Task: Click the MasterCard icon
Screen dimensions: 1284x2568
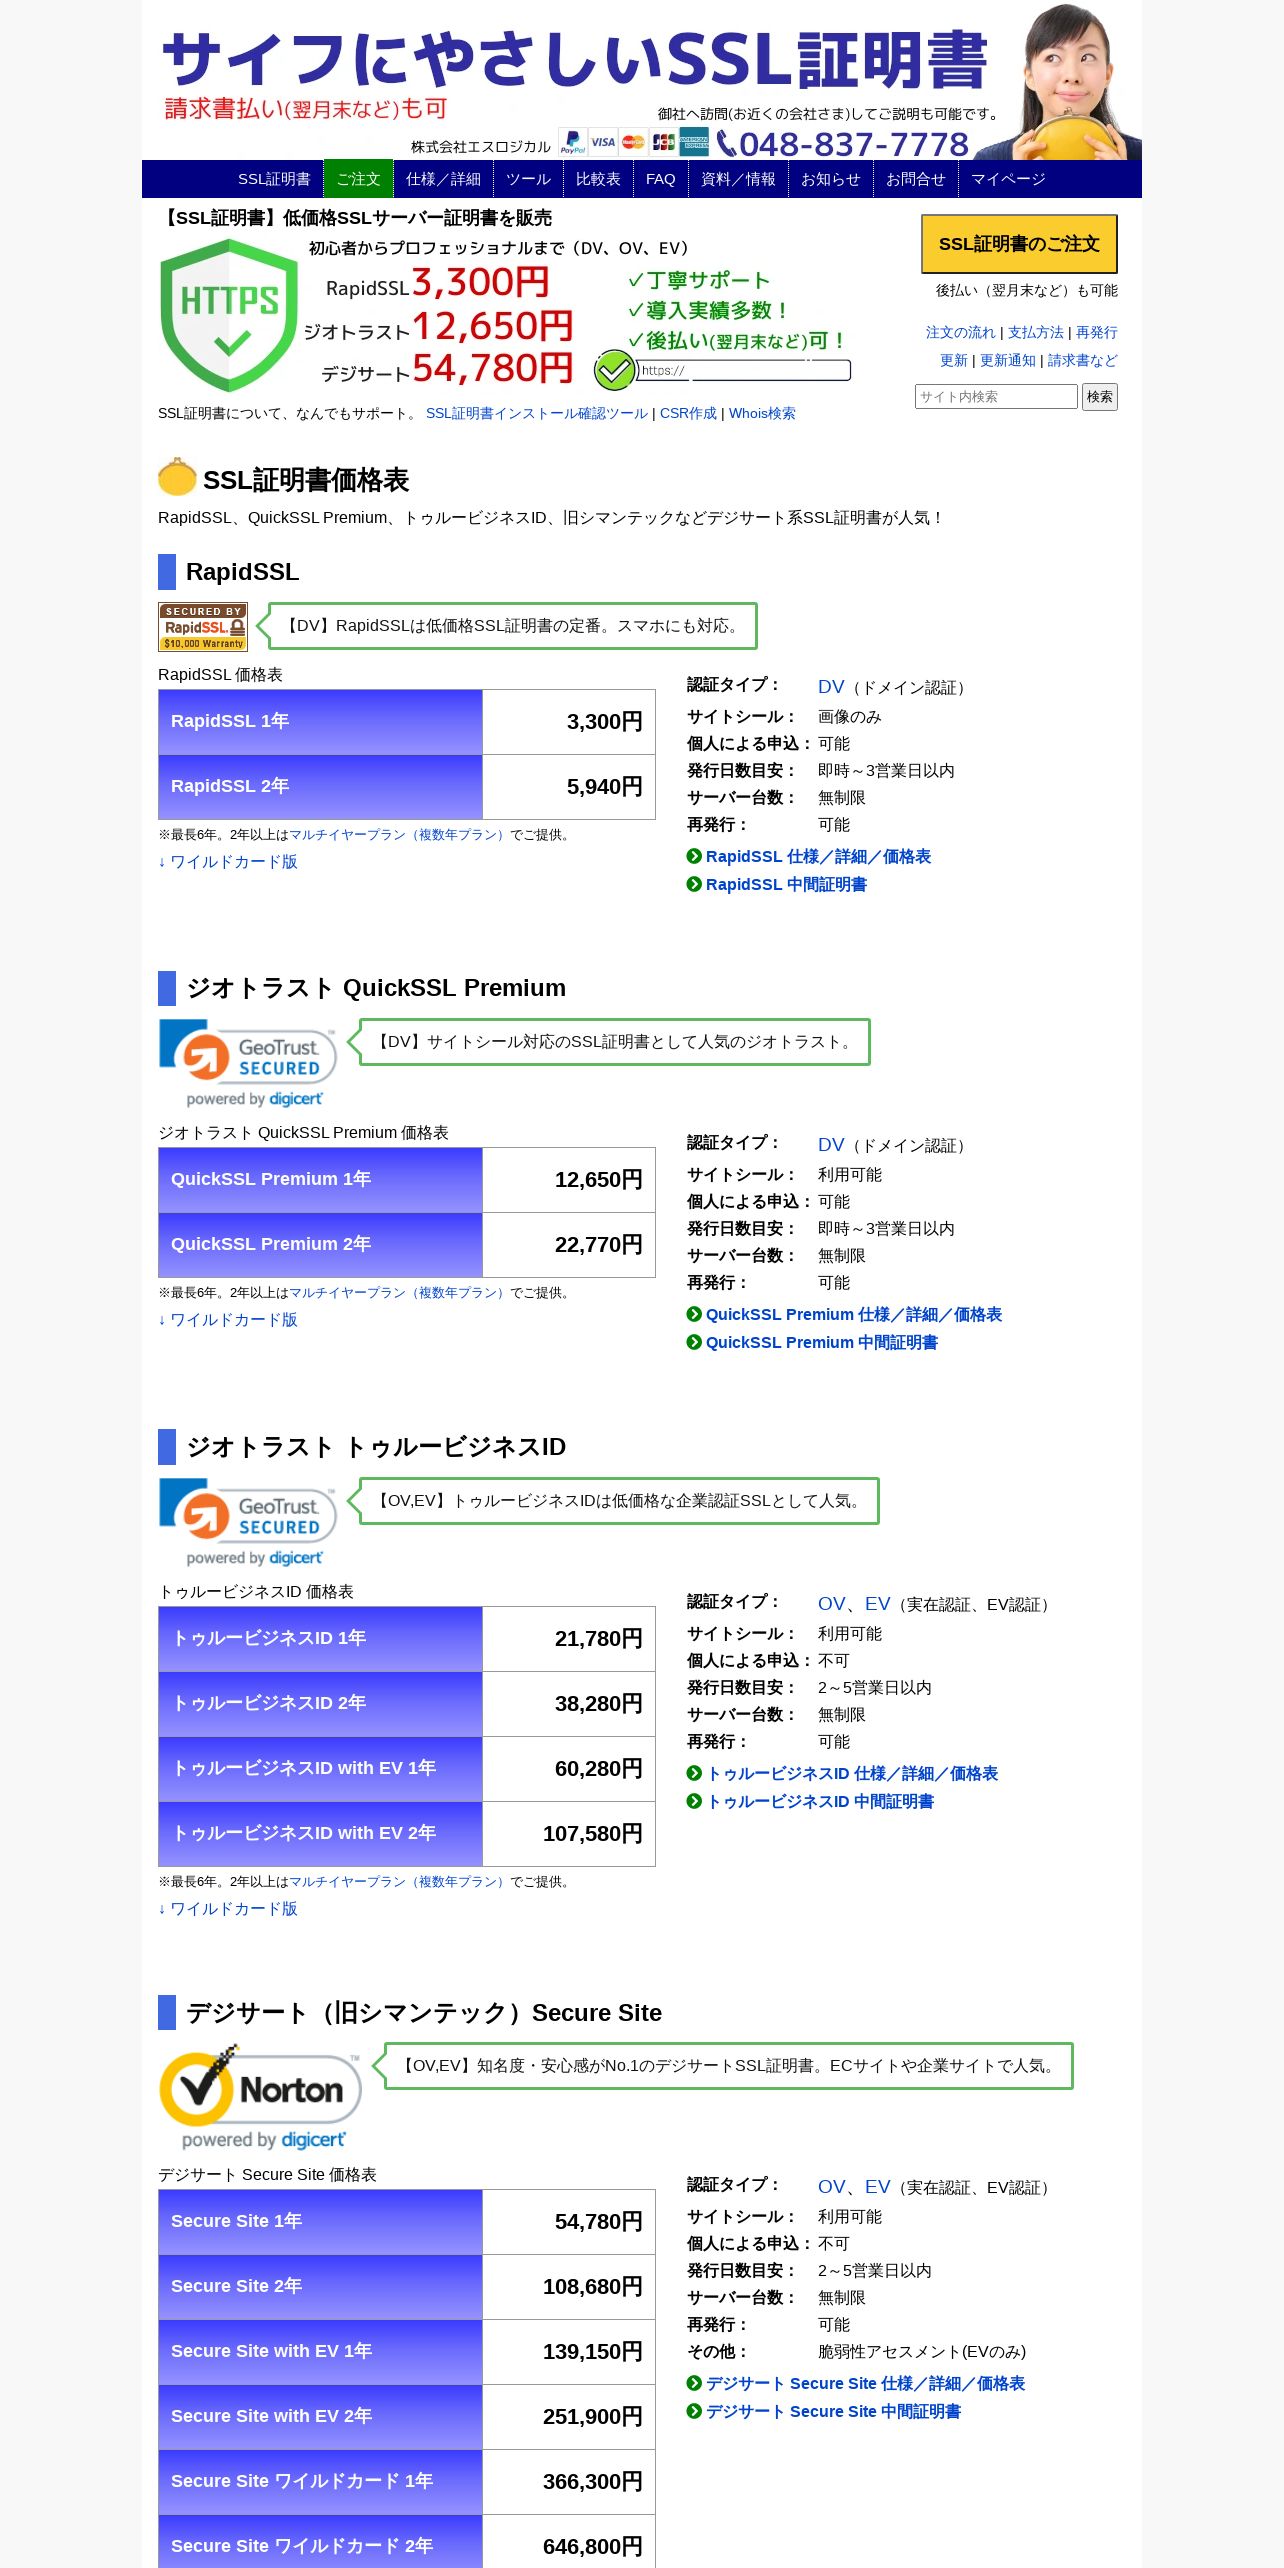Action: click(x=633, y=142)
